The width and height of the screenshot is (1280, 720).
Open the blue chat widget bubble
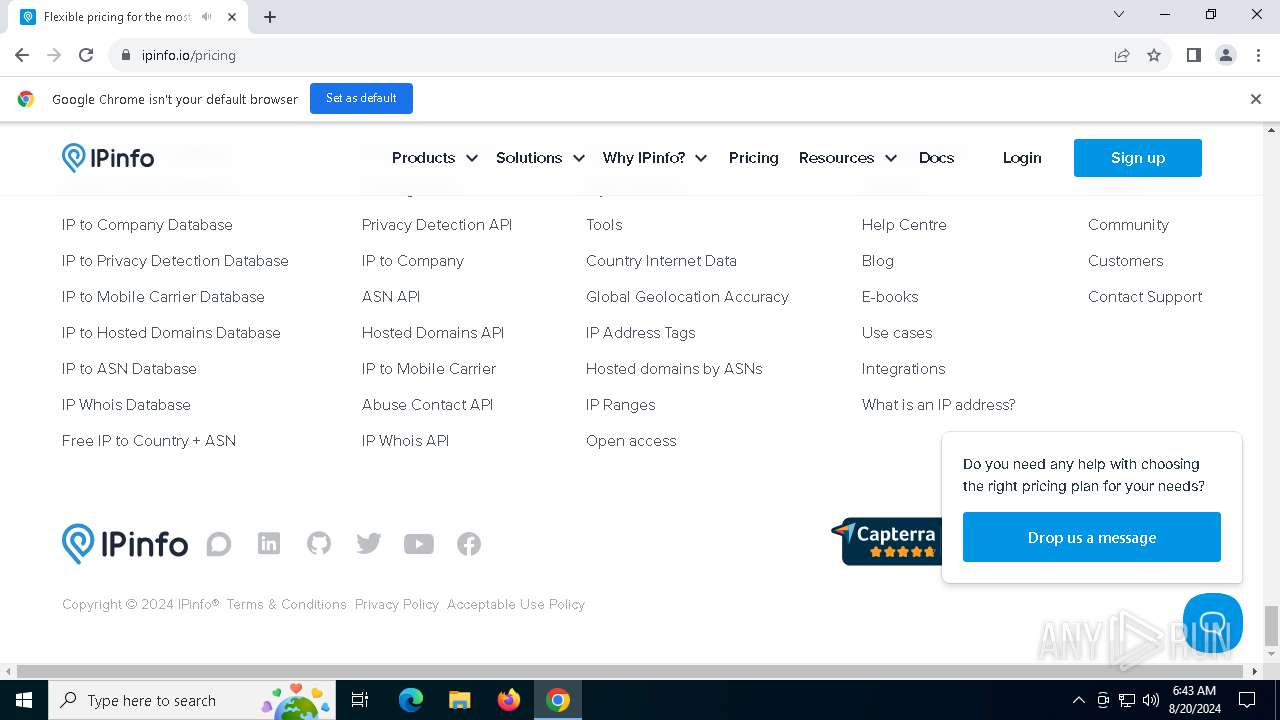1213,623
